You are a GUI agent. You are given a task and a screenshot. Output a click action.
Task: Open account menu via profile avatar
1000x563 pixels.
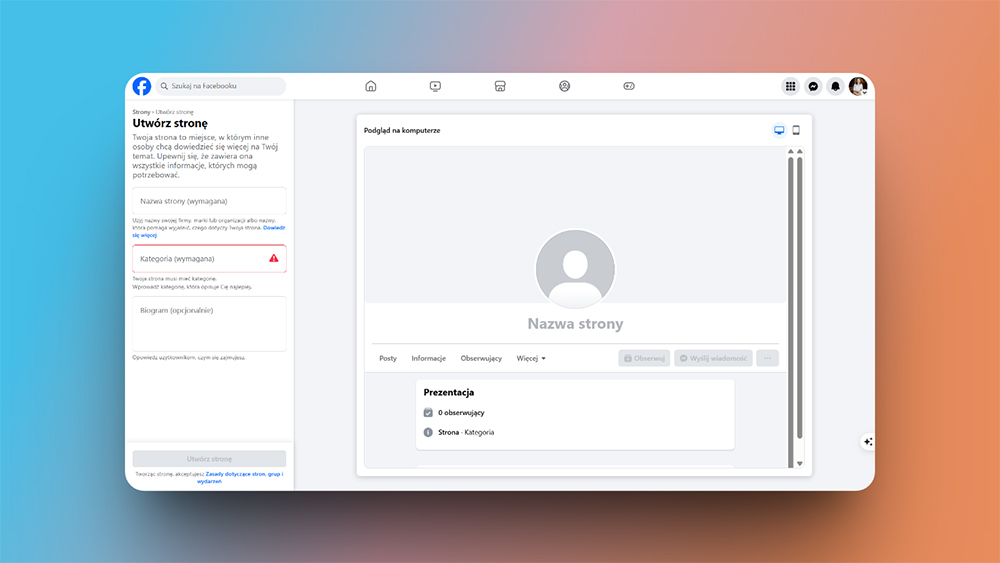(857, 86)
